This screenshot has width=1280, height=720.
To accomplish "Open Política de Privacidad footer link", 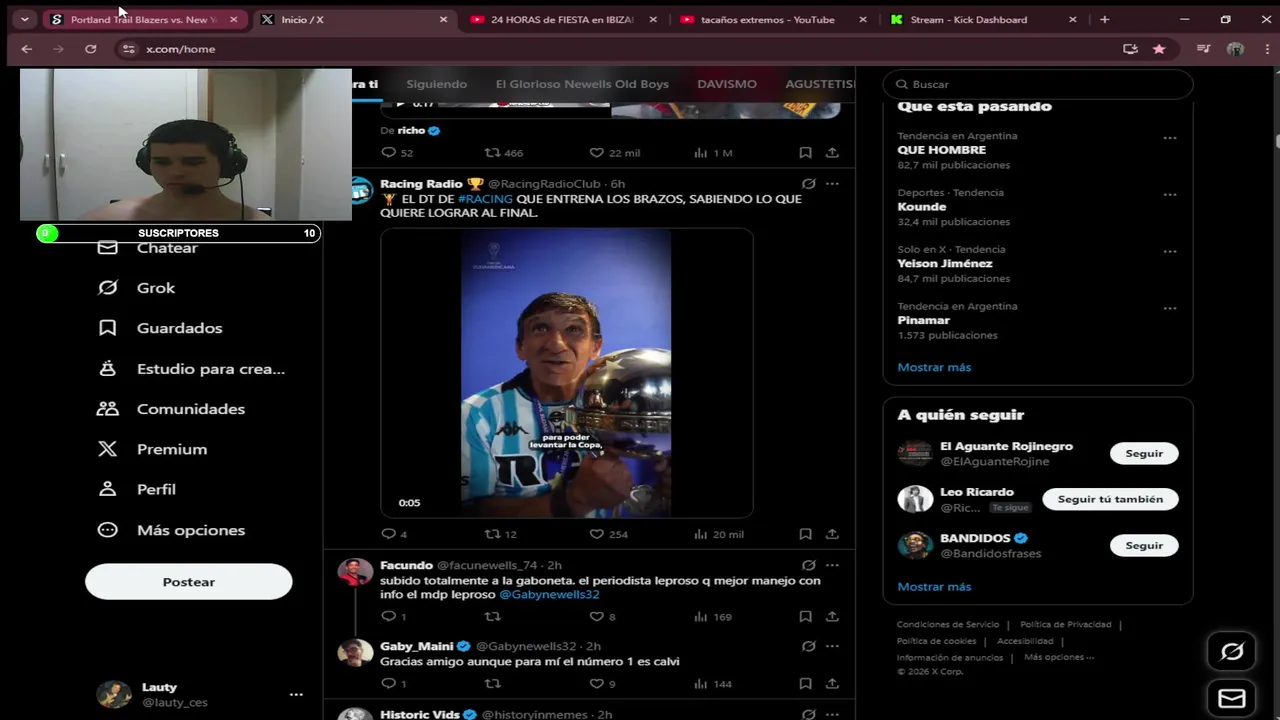I will pyautogui.click(x=1065, y=624).
